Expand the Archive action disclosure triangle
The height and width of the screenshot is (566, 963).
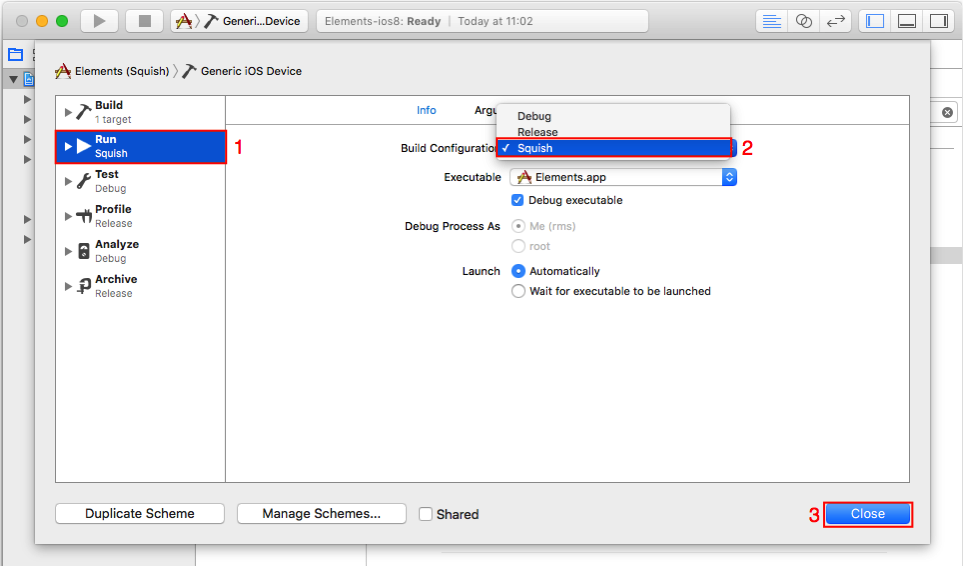[68, 286]
